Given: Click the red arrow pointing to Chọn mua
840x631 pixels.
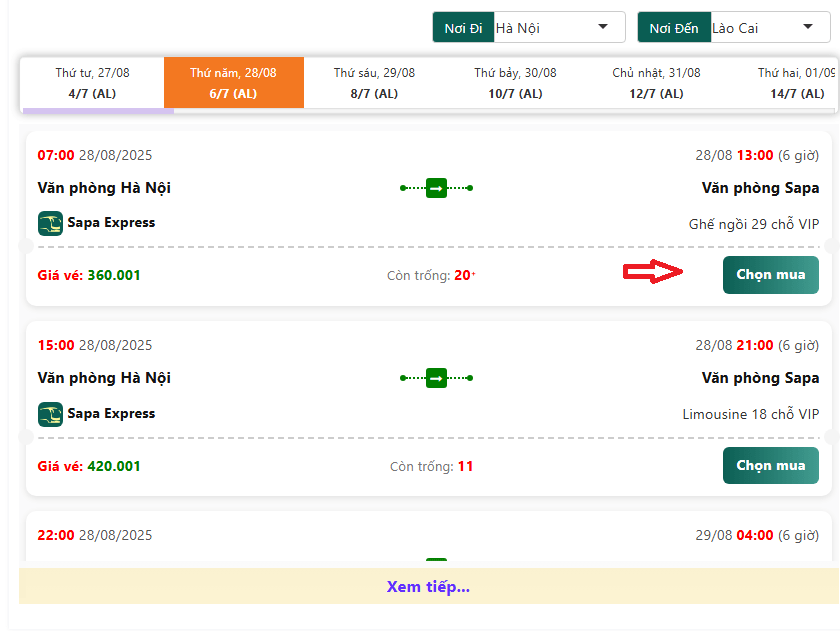Looking at the screenshot, I should [654, 273].
